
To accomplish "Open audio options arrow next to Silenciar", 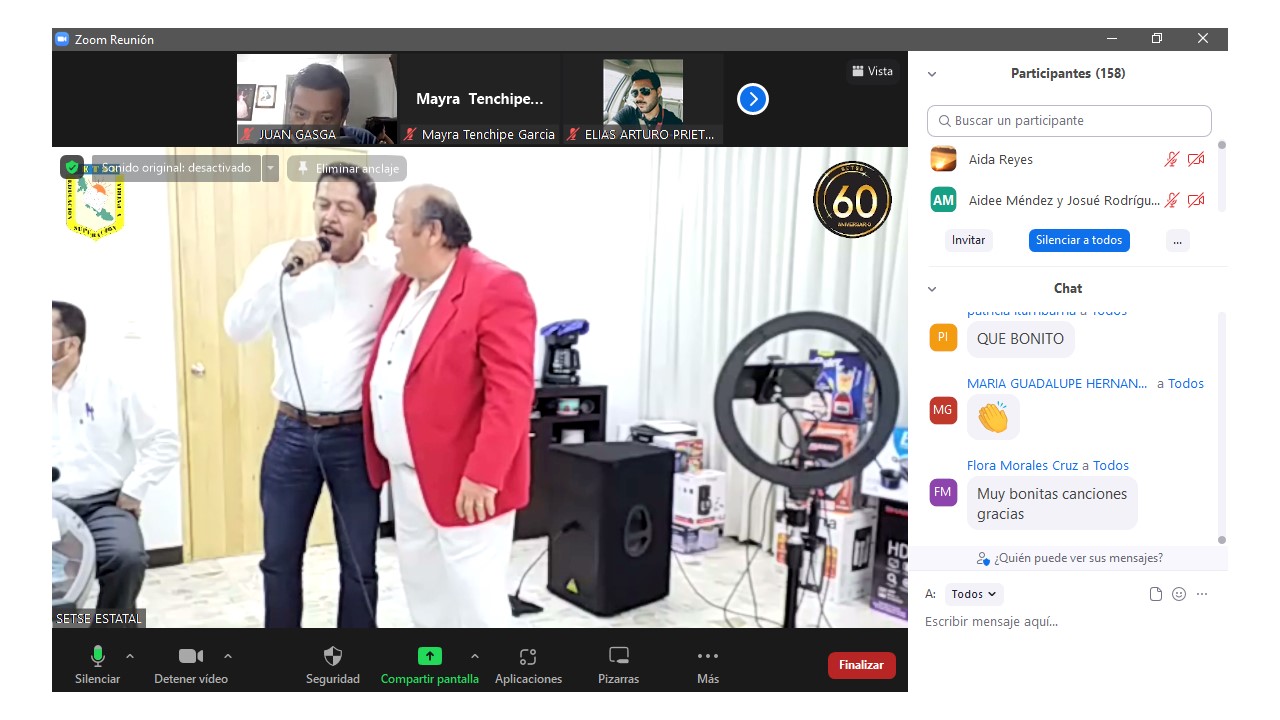I will [130, 656].
